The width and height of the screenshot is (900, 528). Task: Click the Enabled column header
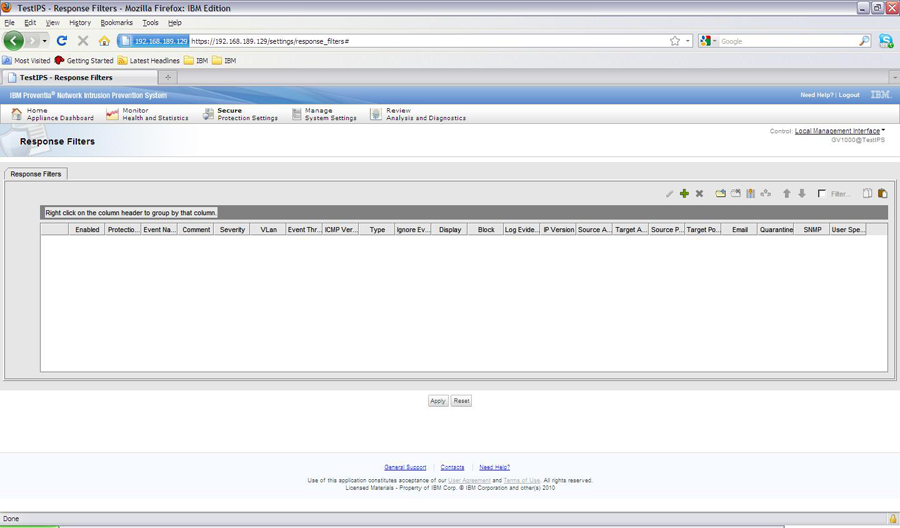click(x=87, y=230)
